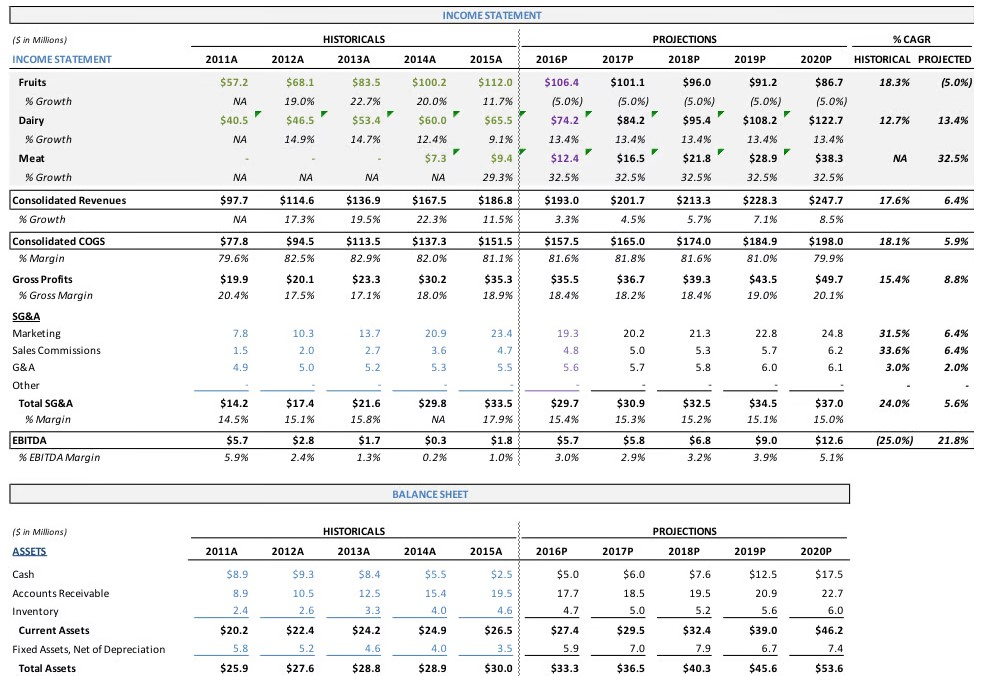The height and width of the screenshot is (690, 985).
Task: Click the Dairy row label
Action: (x=31, y=121)
